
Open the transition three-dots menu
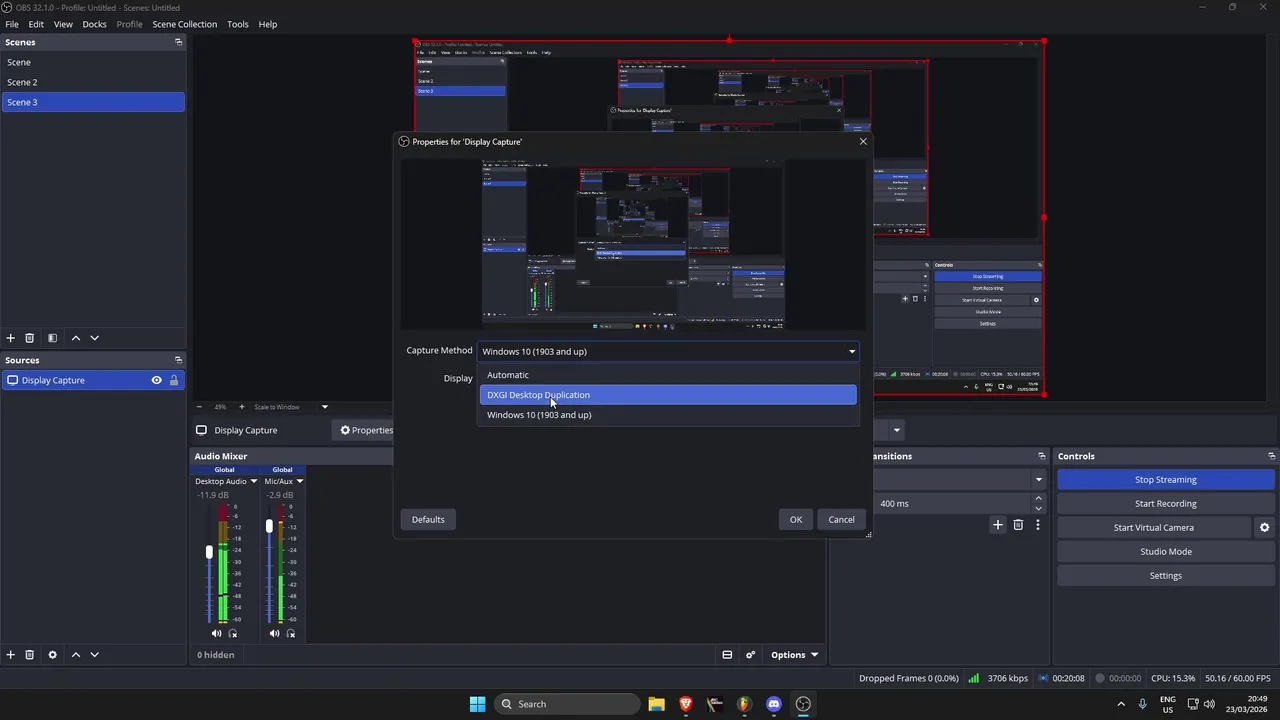(x=1038, y=525)
